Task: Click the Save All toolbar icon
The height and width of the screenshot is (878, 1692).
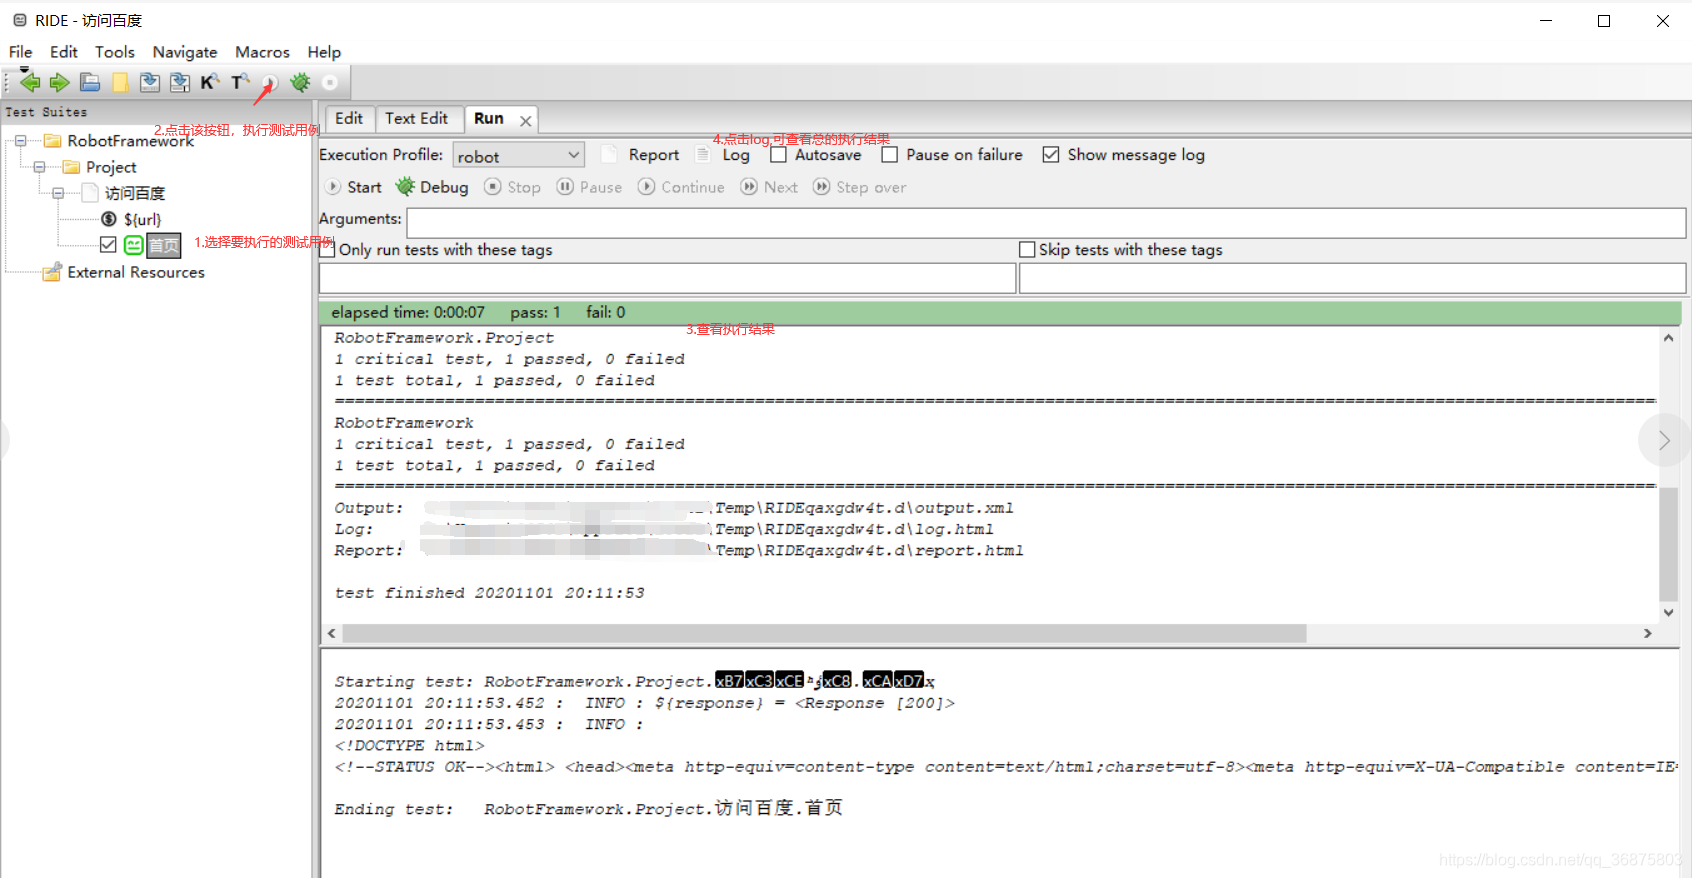Action: pyautogui.click(x=180, y=83)
